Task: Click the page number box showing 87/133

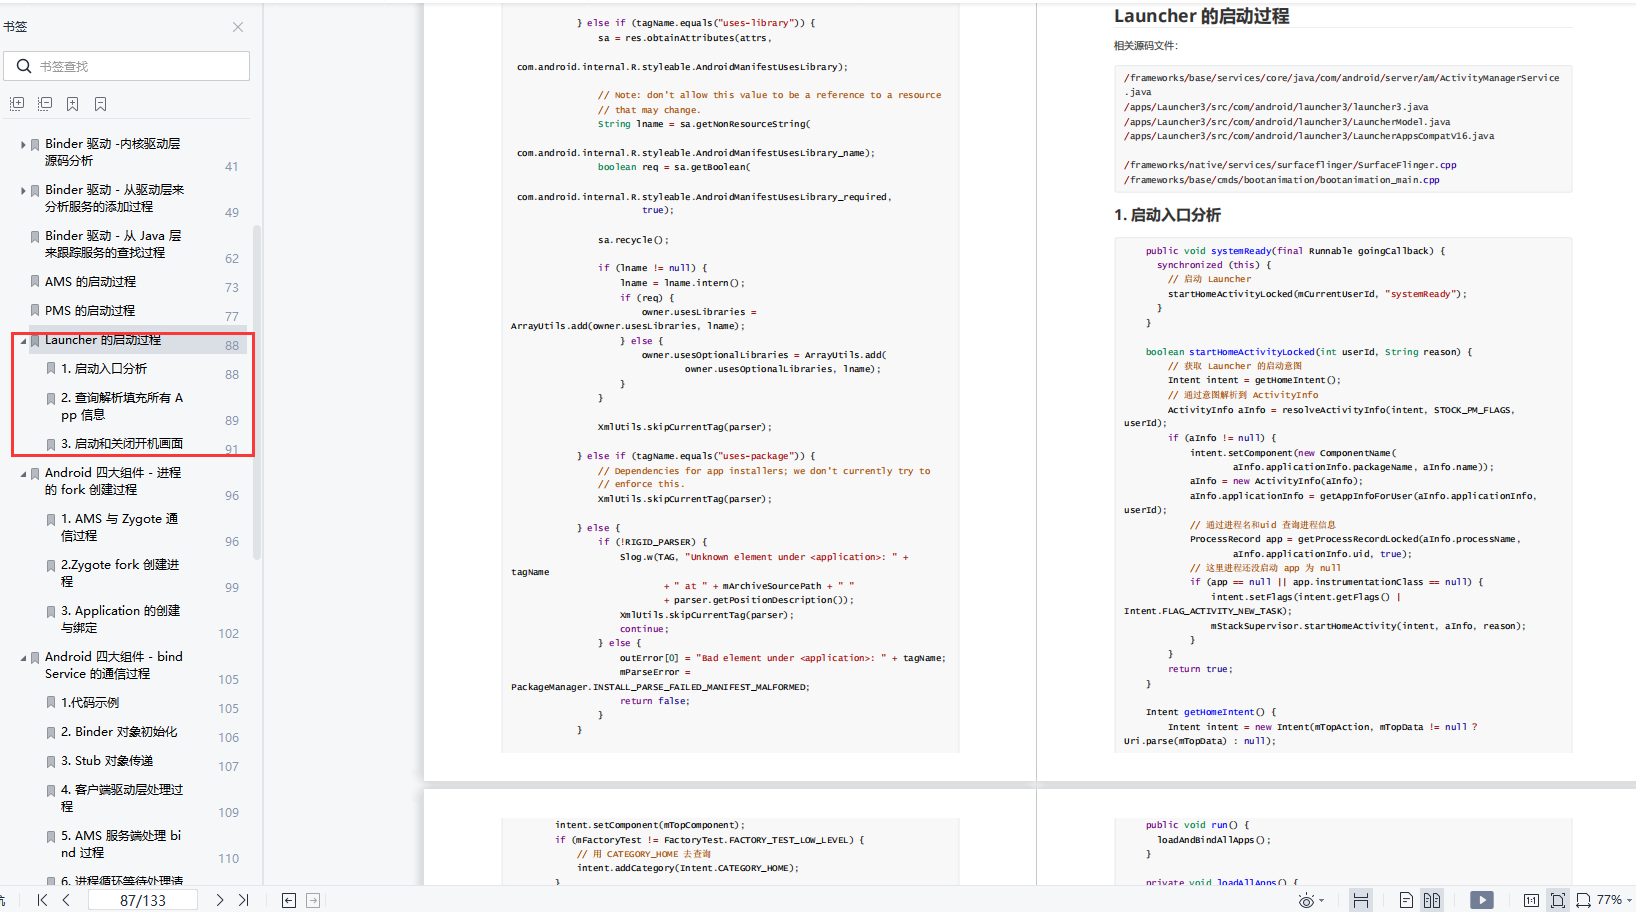Action: click(143, 900)
